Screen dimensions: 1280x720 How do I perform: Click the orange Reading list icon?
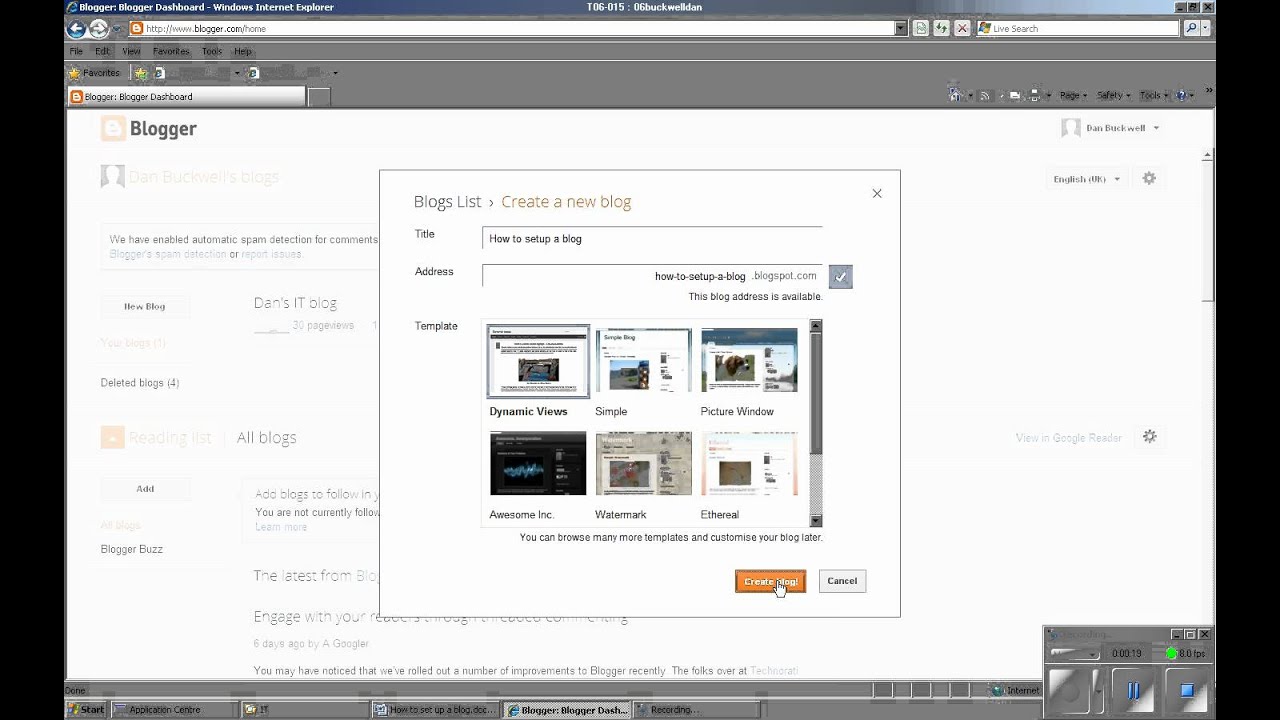pos(112,437)
